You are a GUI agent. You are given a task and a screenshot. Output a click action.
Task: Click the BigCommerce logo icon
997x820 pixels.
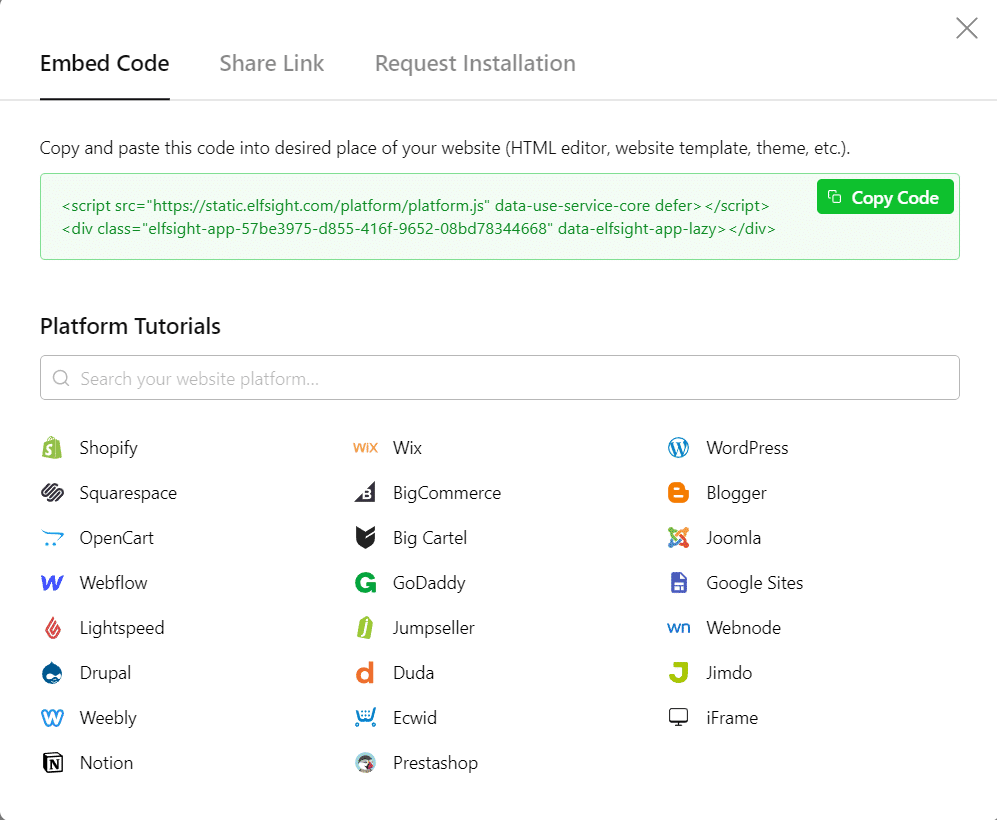click(x=365, y=492)
